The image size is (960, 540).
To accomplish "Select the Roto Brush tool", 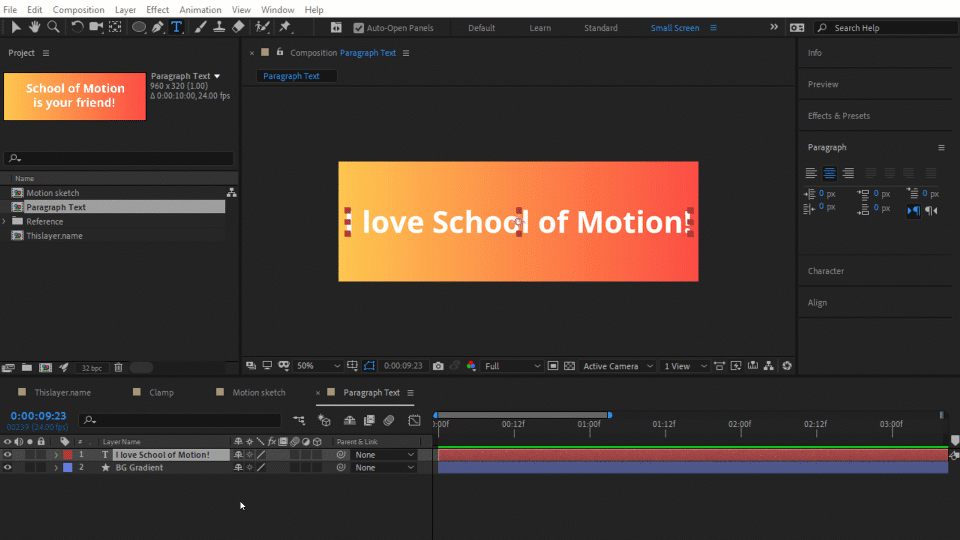I will pyautogui.click(x=262, y=27).
